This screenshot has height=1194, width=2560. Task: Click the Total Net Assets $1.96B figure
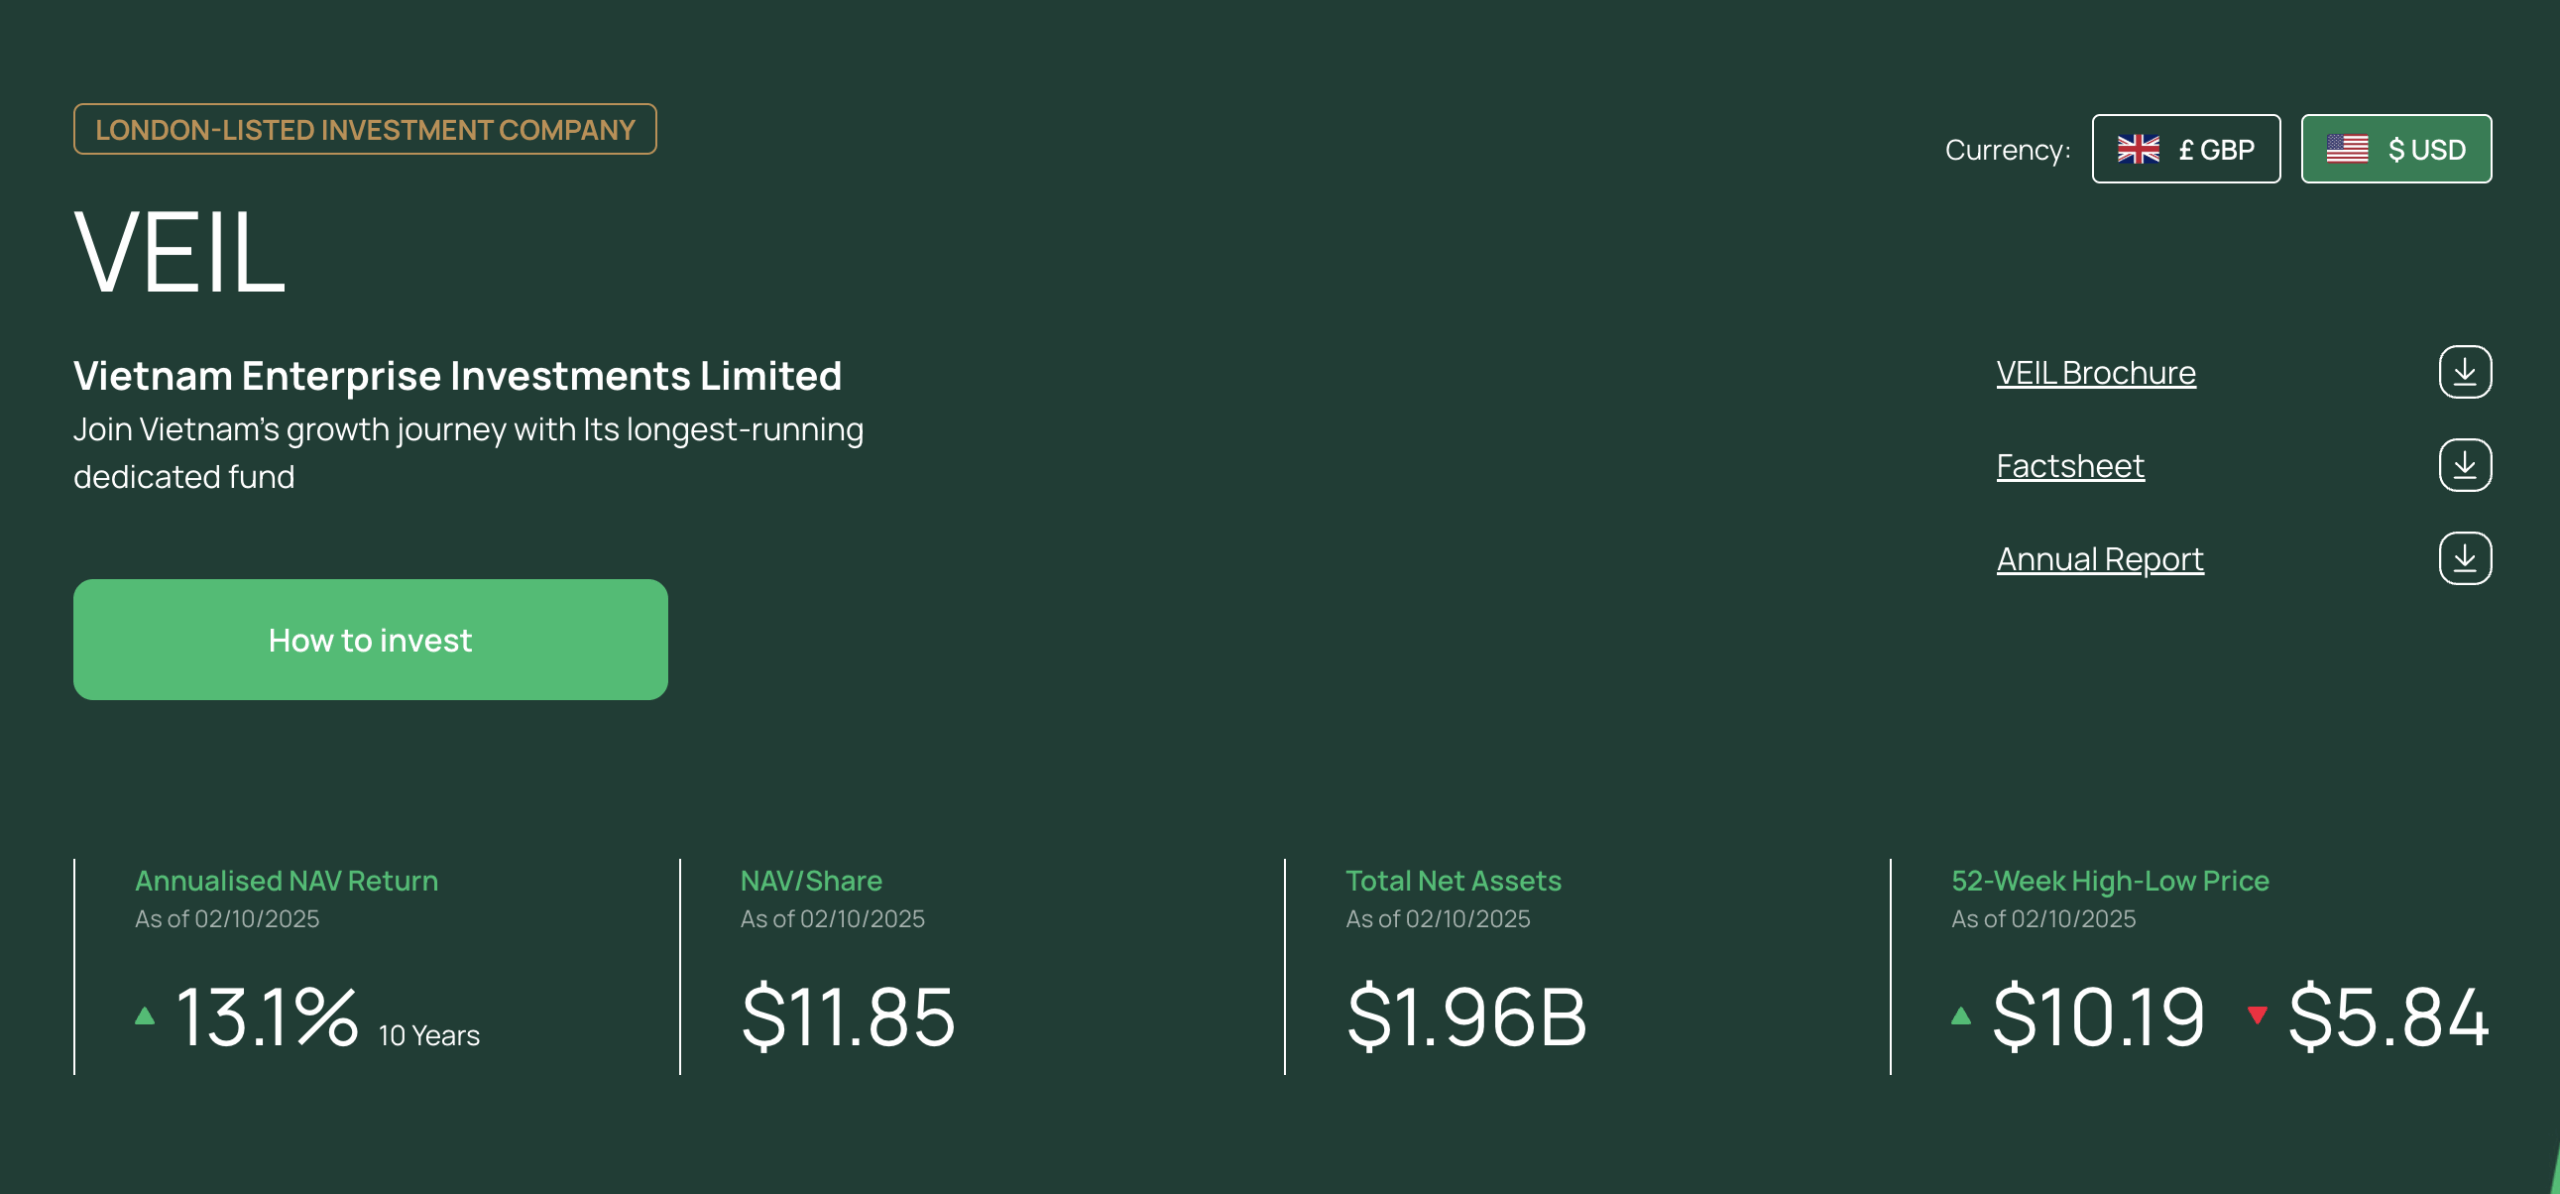tap(1466, 1017)
